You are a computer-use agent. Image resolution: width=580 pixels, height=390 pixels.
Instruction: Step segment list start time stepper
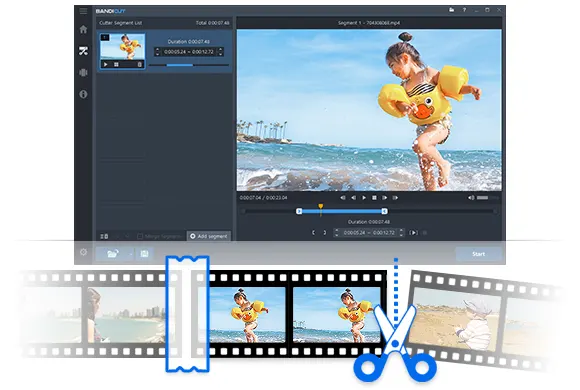coord(157,52)
